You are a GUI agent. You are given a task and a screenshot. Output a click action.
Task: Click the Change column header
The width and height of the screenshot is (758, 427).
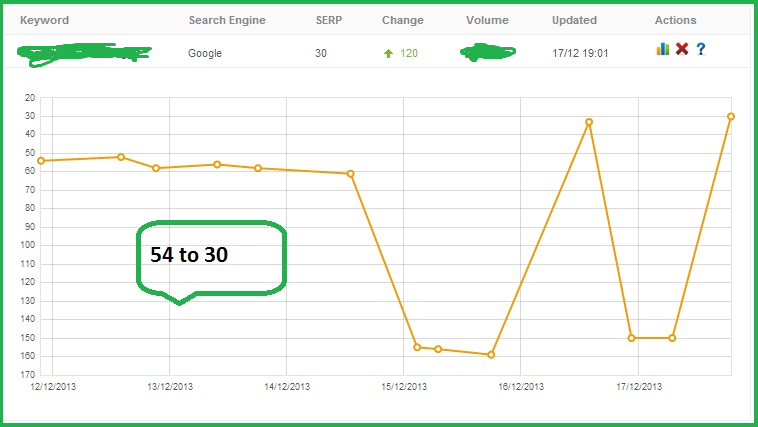pos(403,20)
